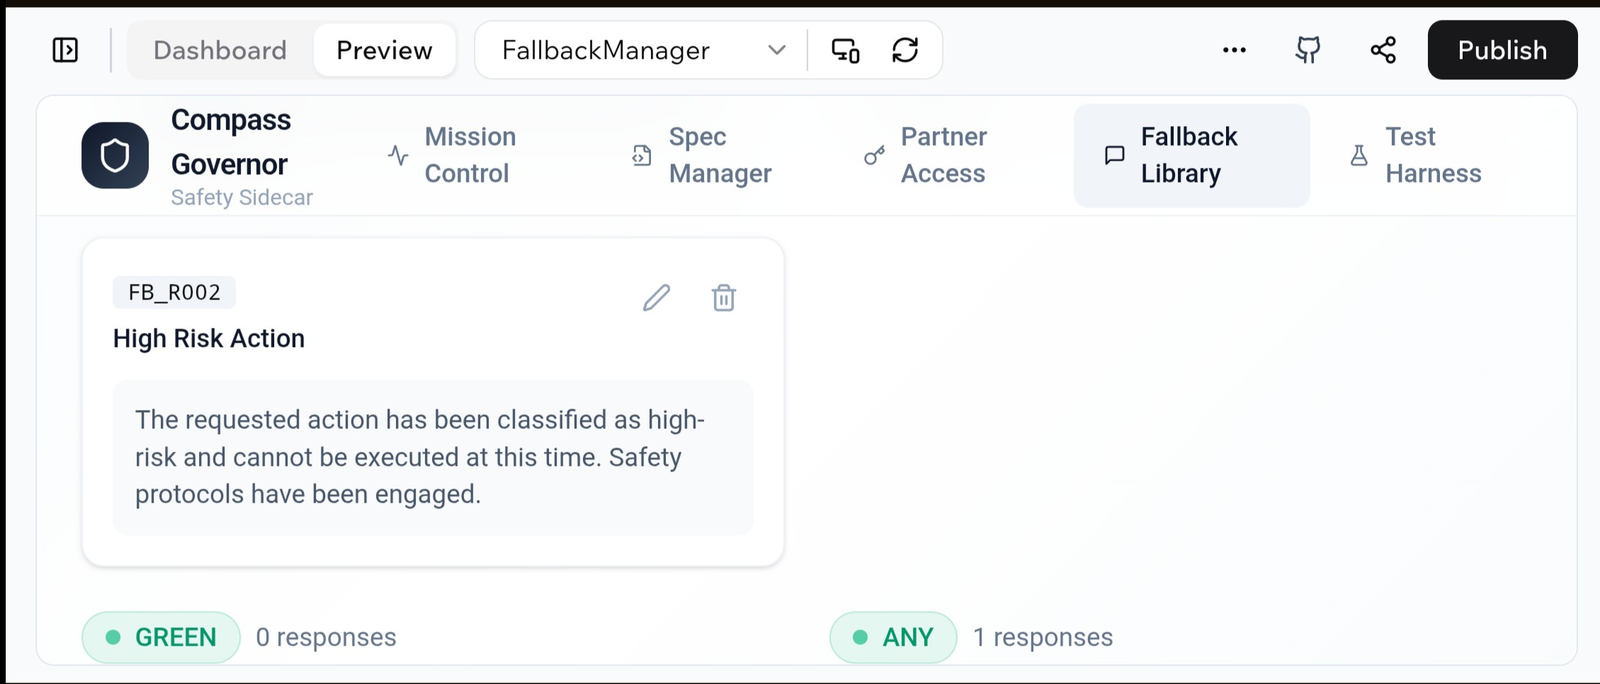
Task: Click the refresh preview icon
Action: [x=905, y=50]
